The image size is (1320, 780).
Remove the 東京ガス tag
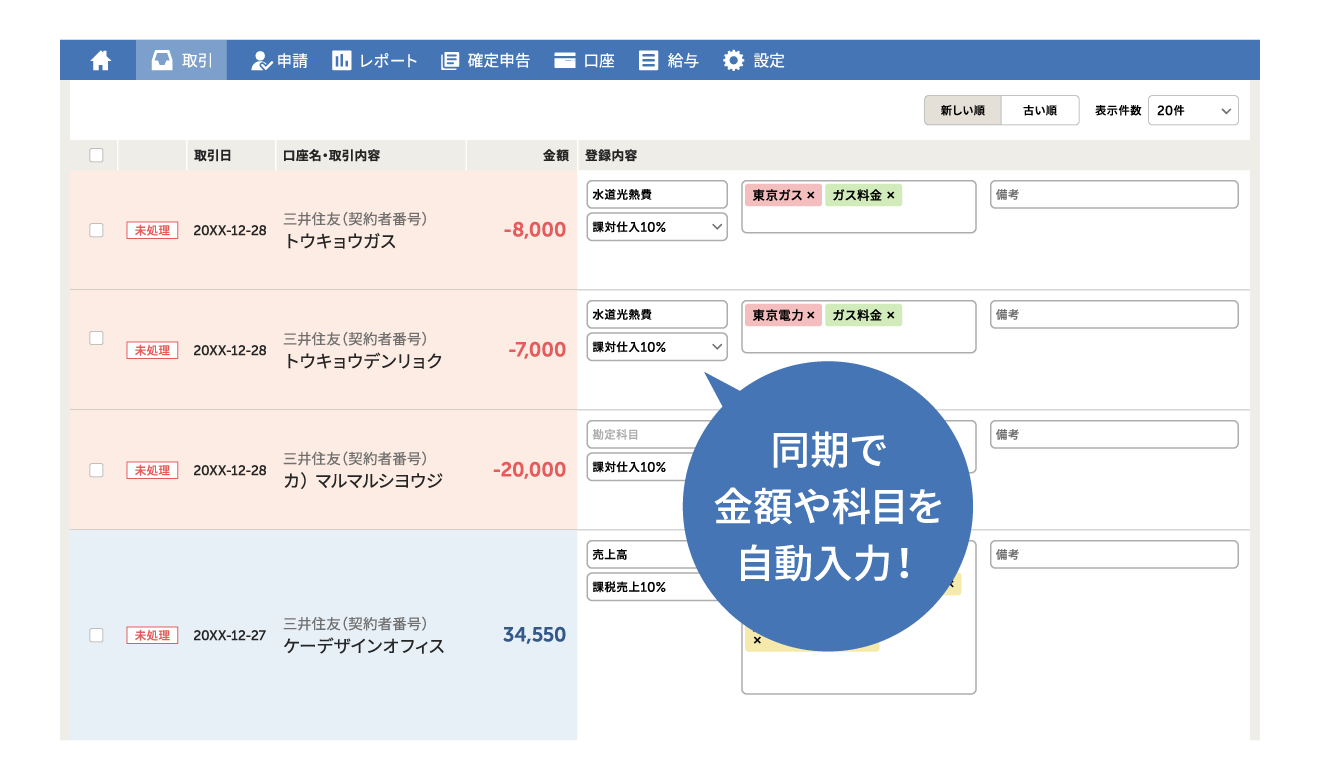pos(810,196)
